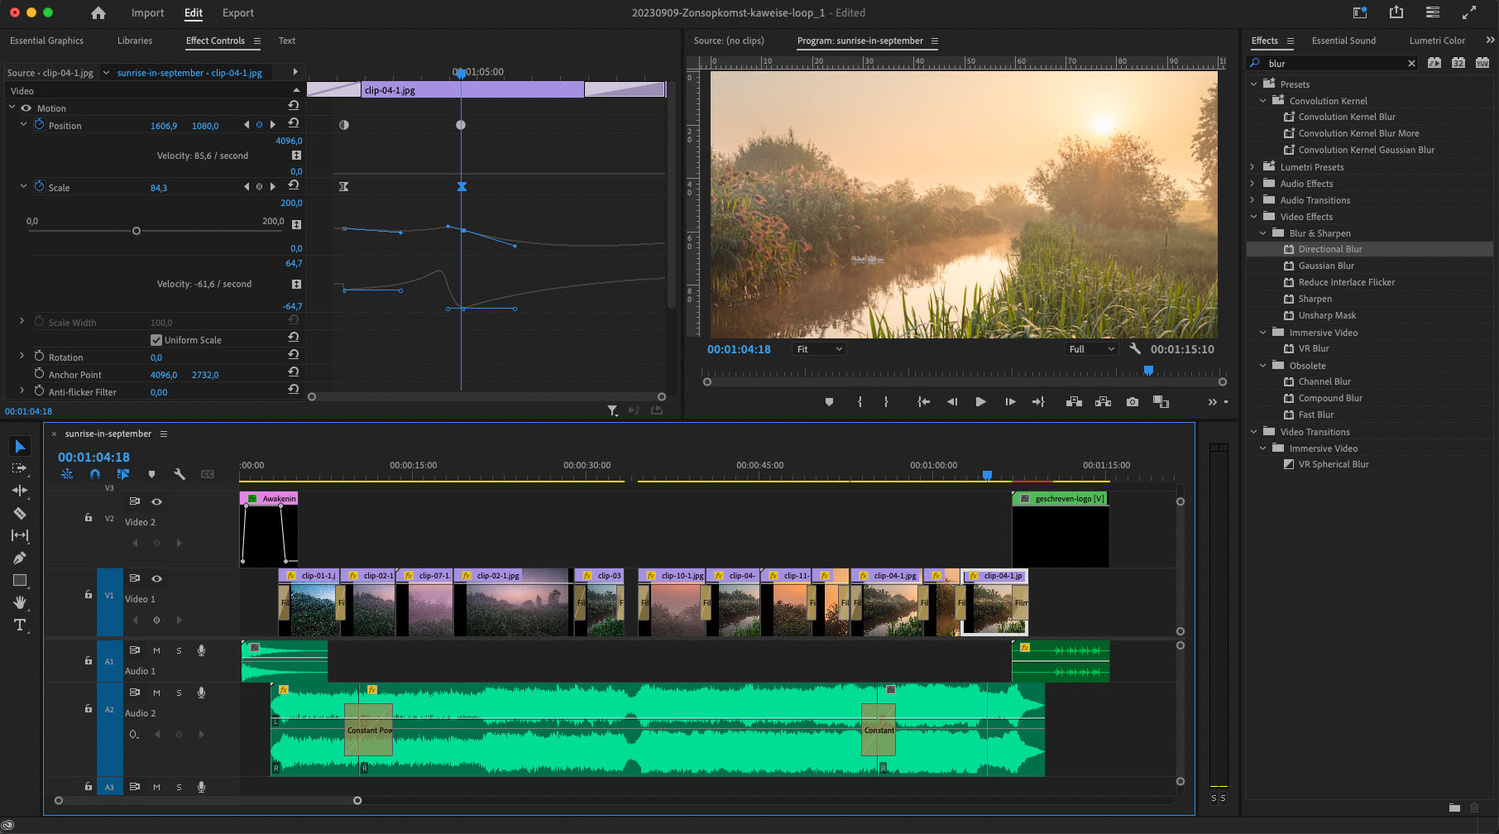Open the Export workspace tab
The height and width of the screenshot is (834, 1499).
[x=237, y=13]
